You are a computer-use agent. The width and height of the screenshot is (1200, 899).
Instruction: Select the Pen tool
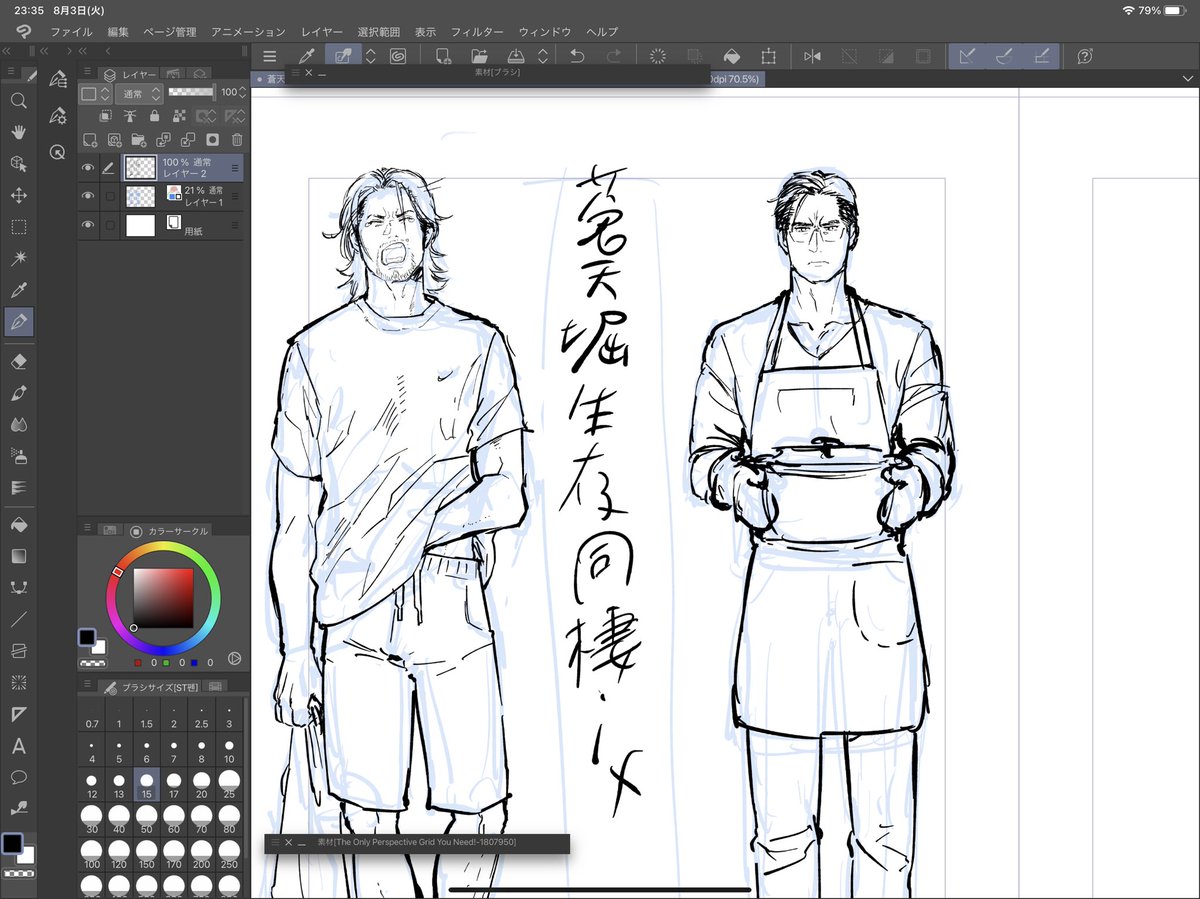click(18, 322)
